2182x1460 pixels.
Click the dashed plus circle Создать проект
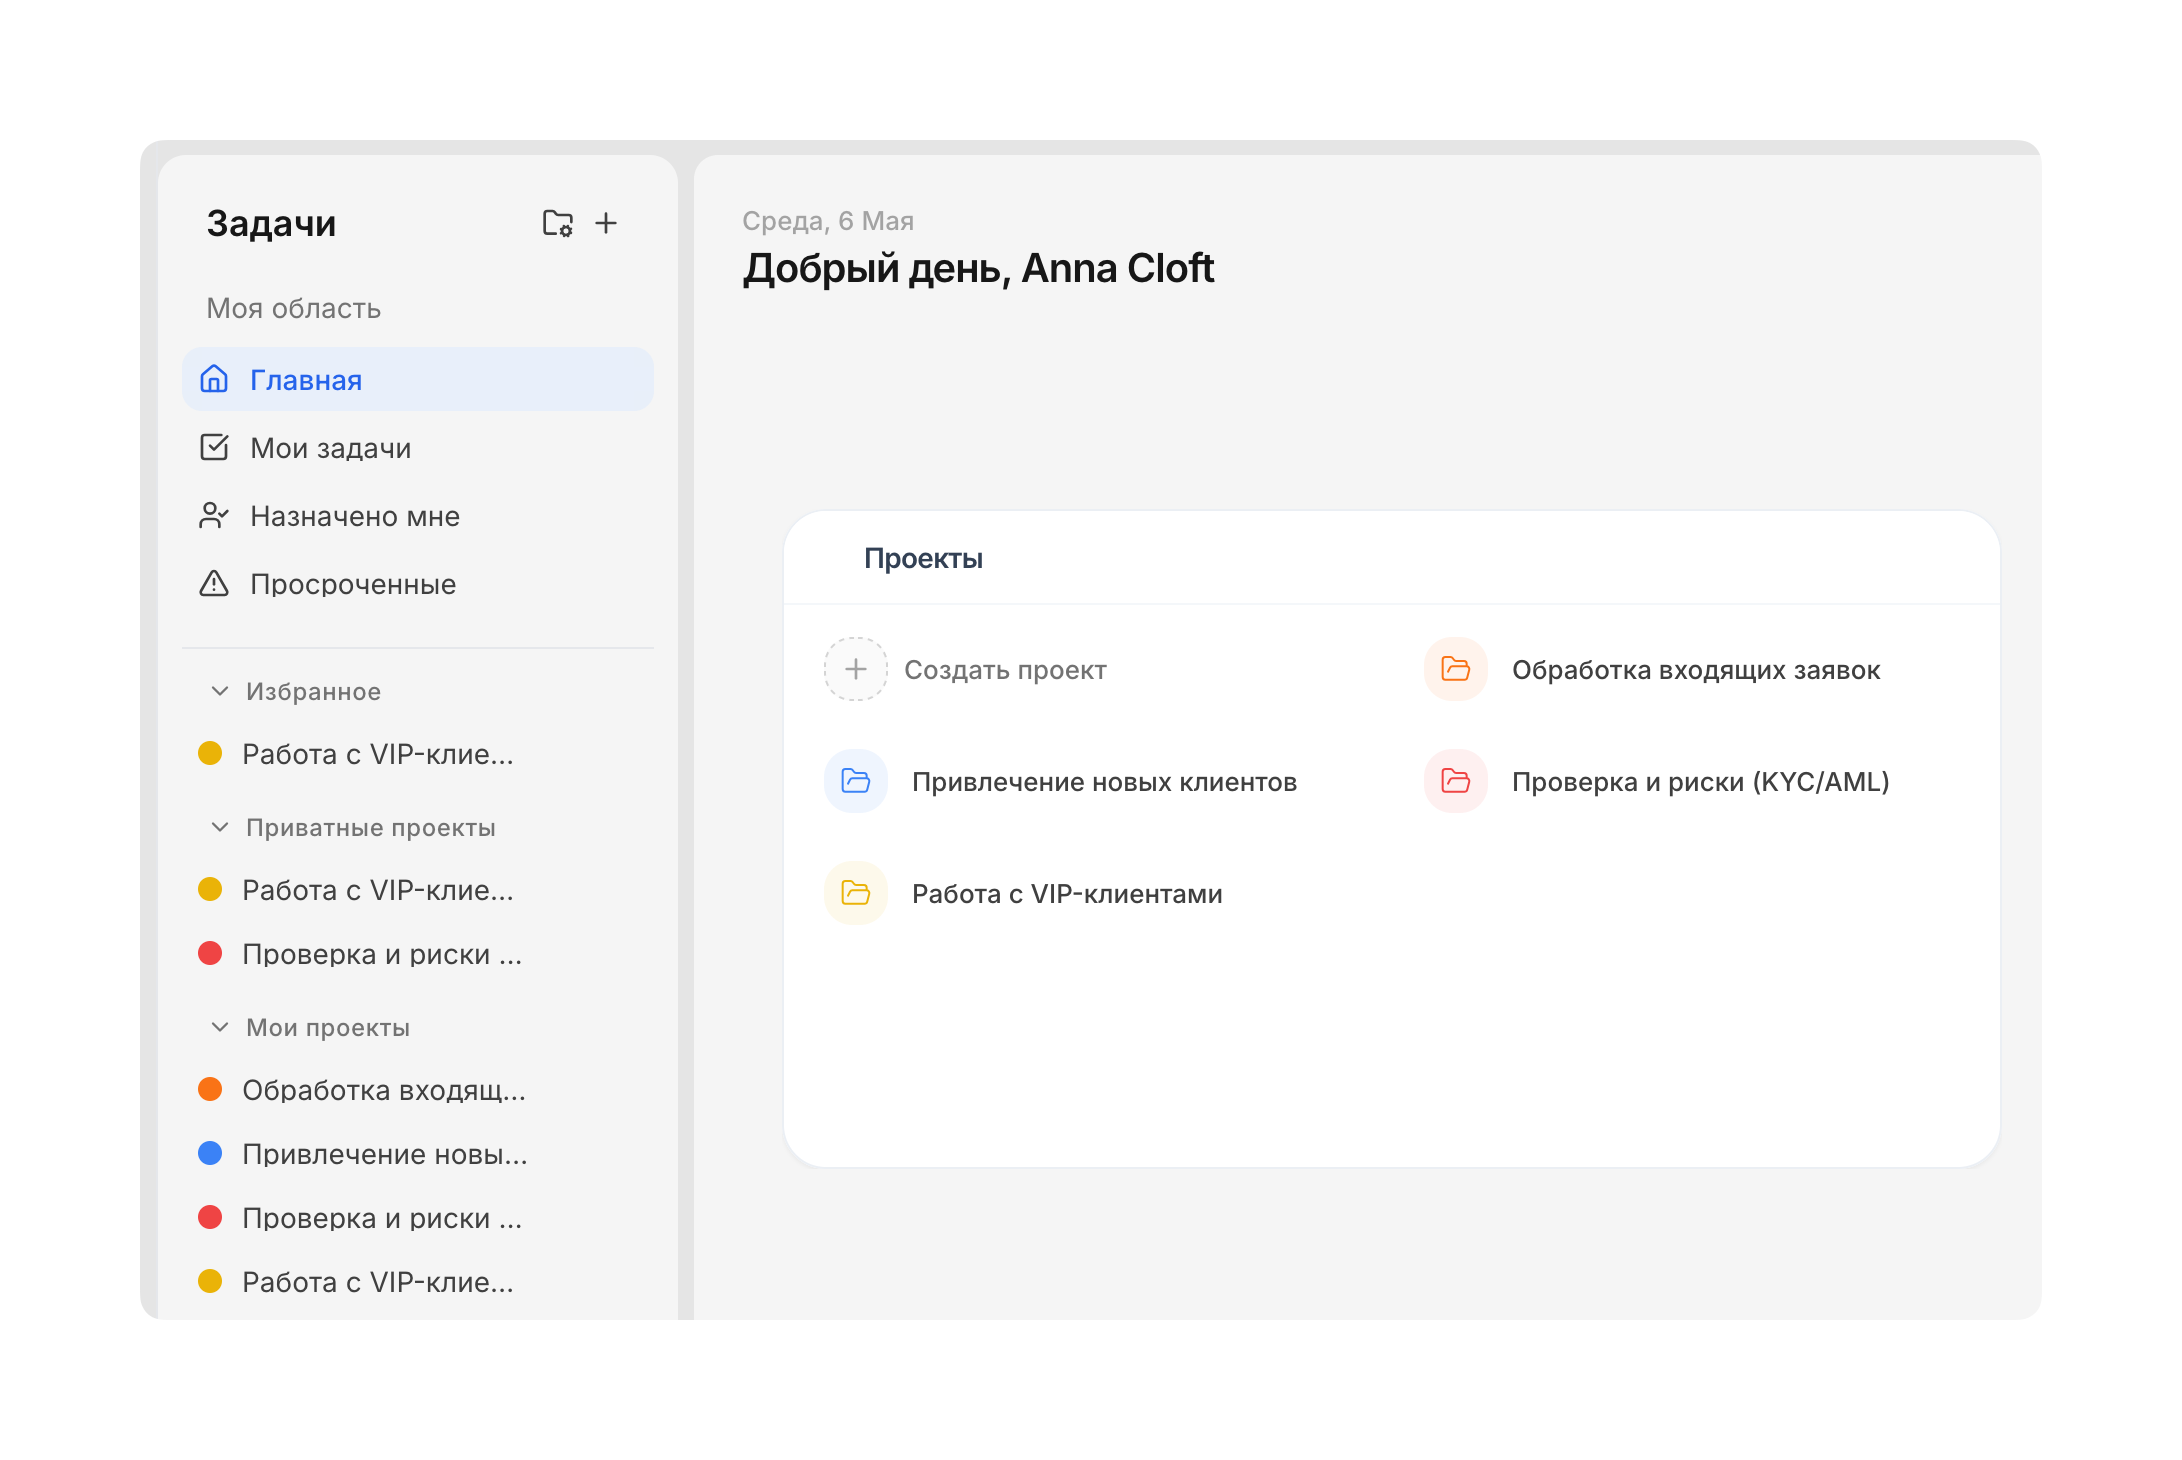[856, 669]
